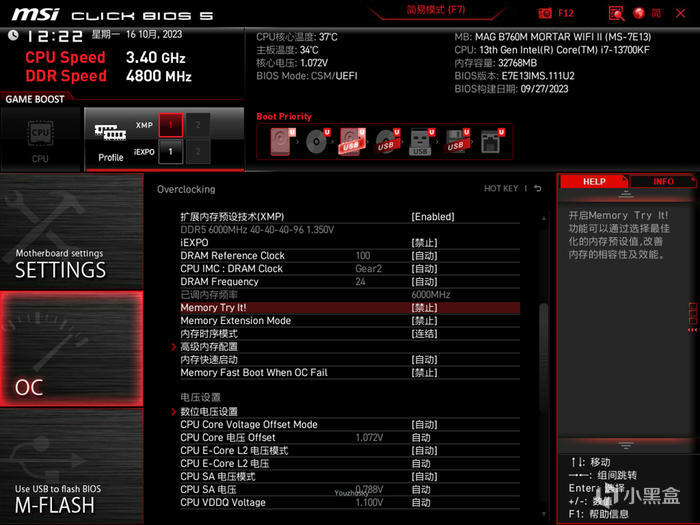Viewport: 700px width, 525px height.
Task: Change the XMP setting showing Enabled
Action: click(x=350, y=217)
